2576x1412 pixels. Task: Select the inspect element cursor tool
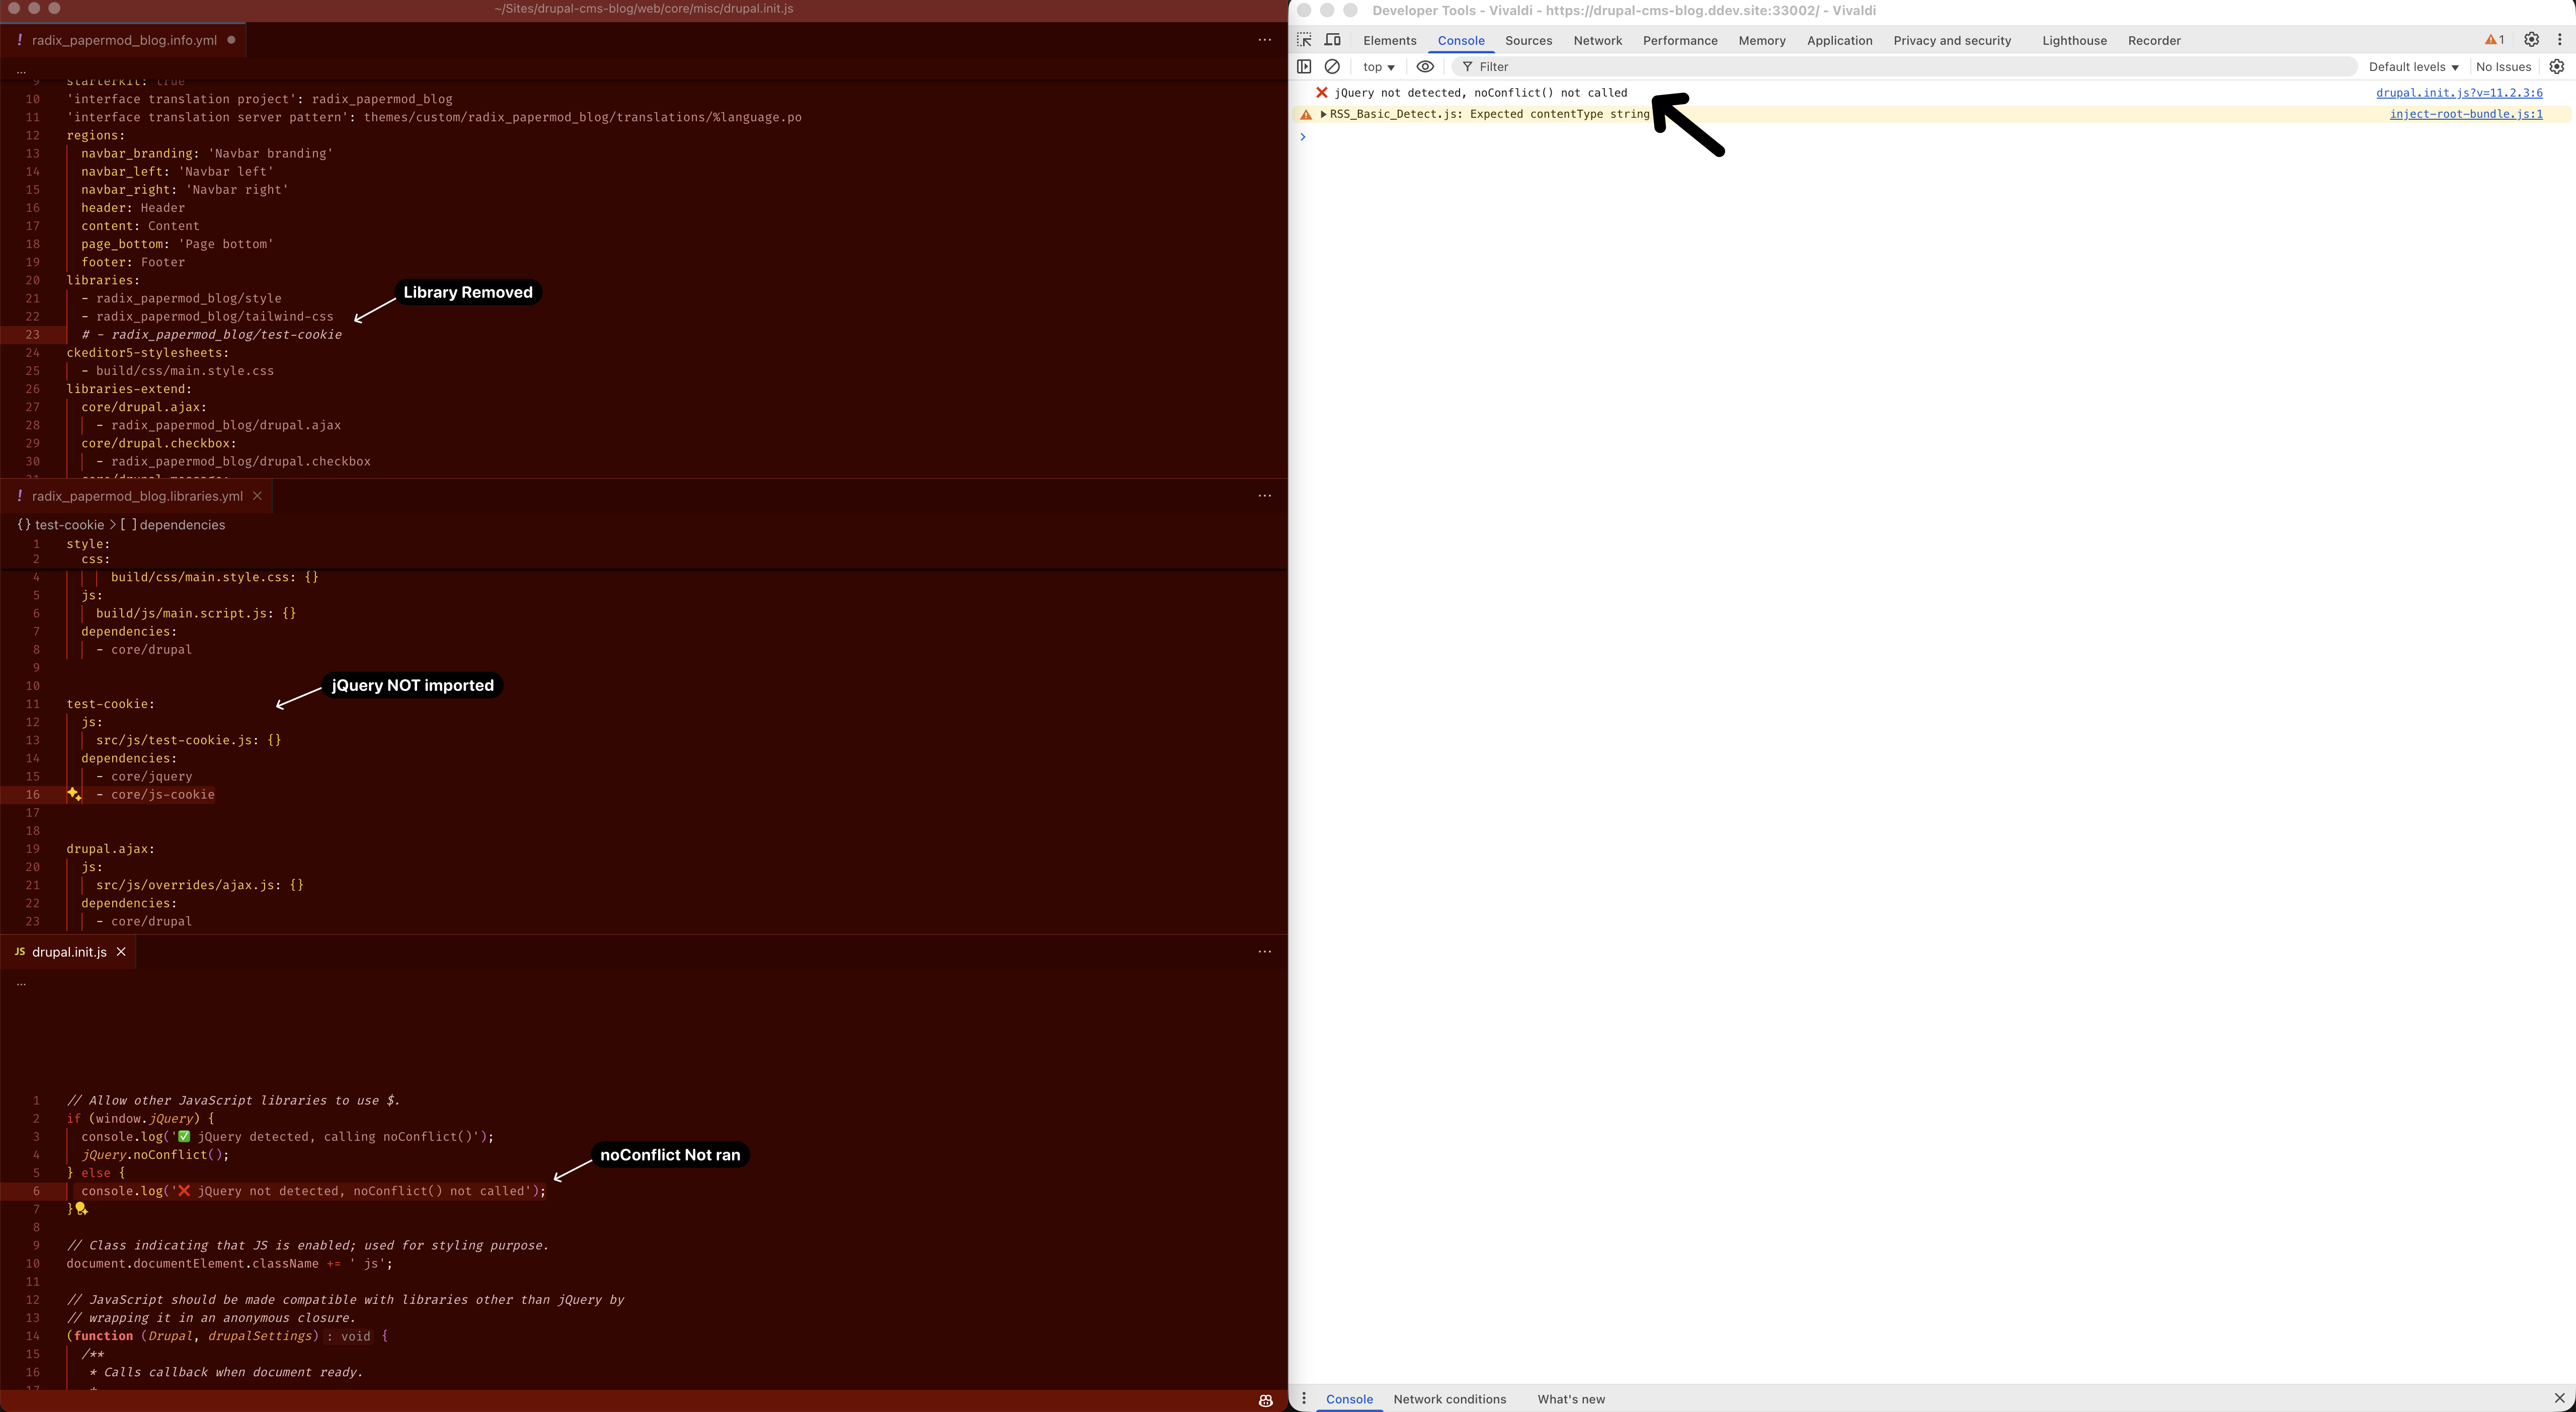tap(1304, 40)
